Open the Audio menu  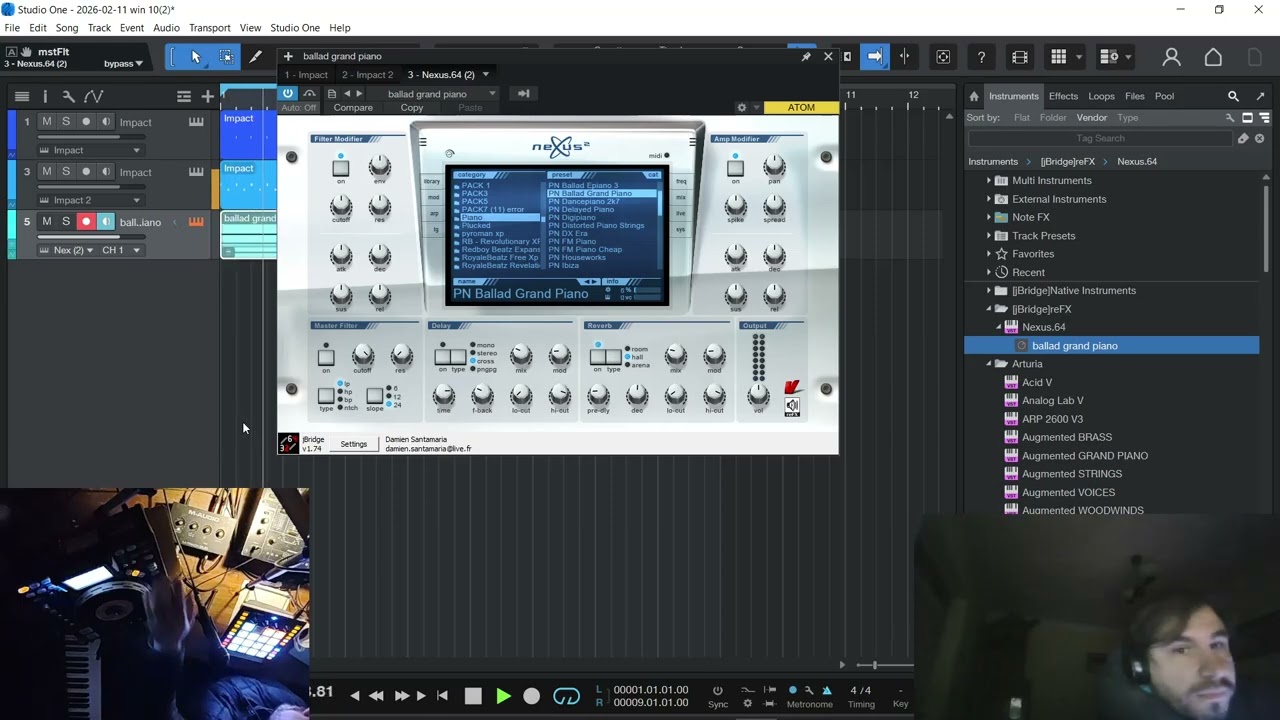click(x=166, y=28)
